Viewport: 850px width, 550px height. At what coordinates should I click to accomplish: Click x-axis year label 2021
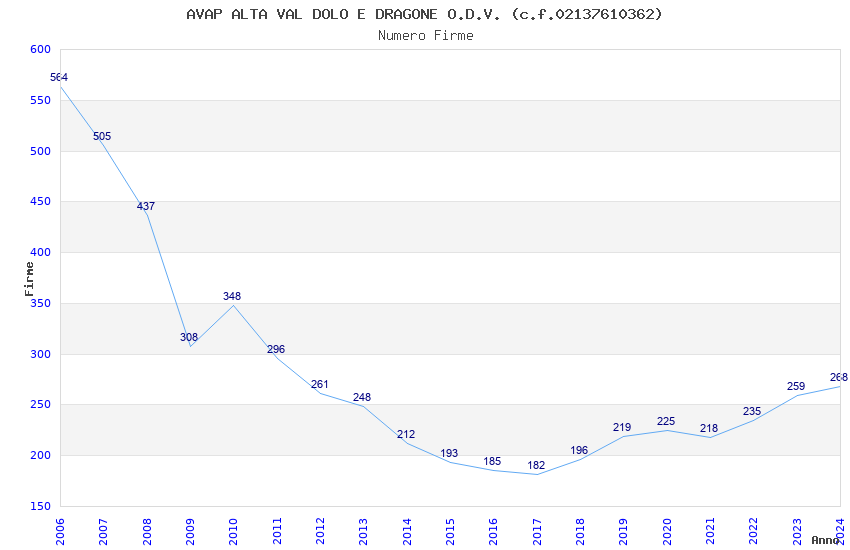pos(710,532)
